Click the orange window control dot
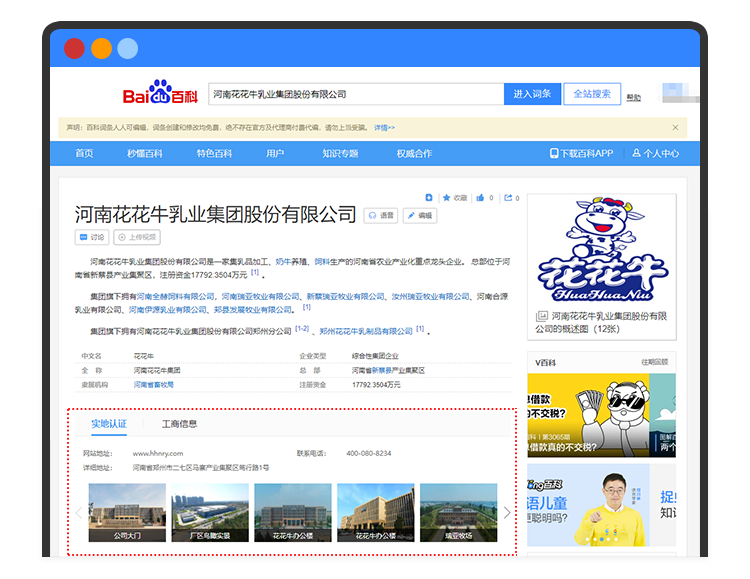Screen dimensions: 750x579 pyautogui.click(x=101, y=48)
